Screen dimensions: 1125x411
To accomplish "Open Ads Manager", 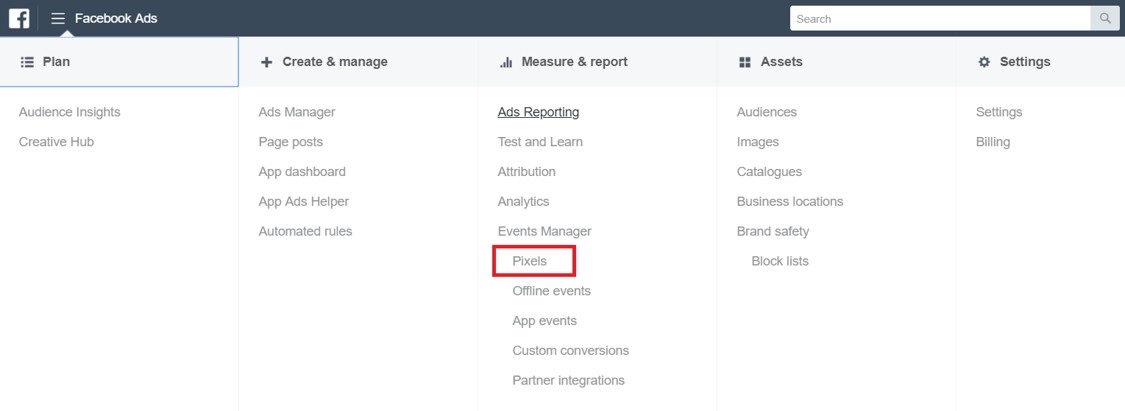I will 296,112.
